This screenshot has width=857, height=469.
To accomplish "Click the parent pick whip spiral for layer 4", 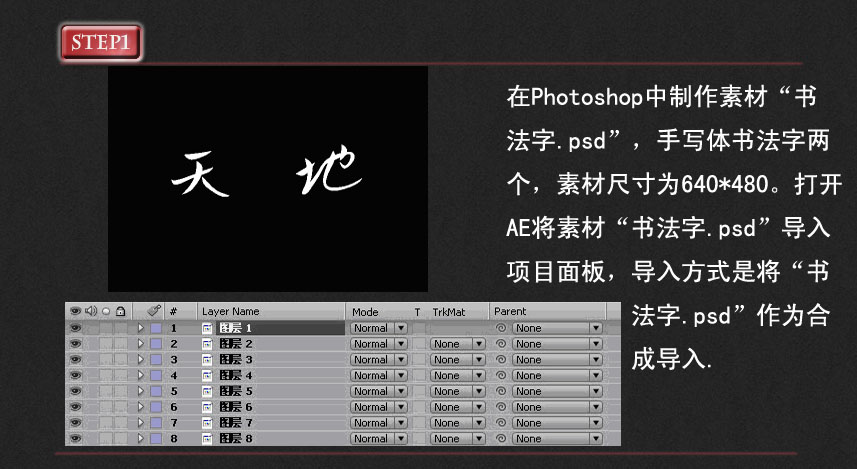I will pos(501,376).
